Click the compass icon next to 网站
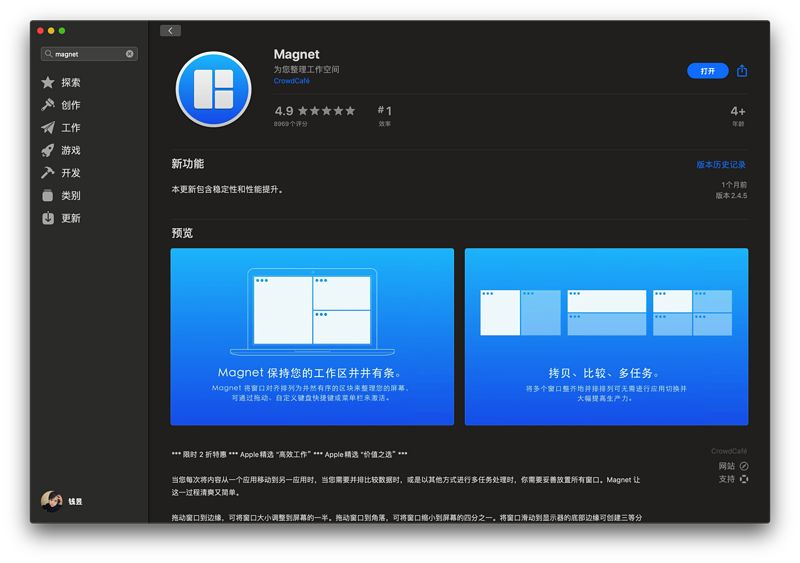Screen dimensions: 800x563 pos(744,466)
